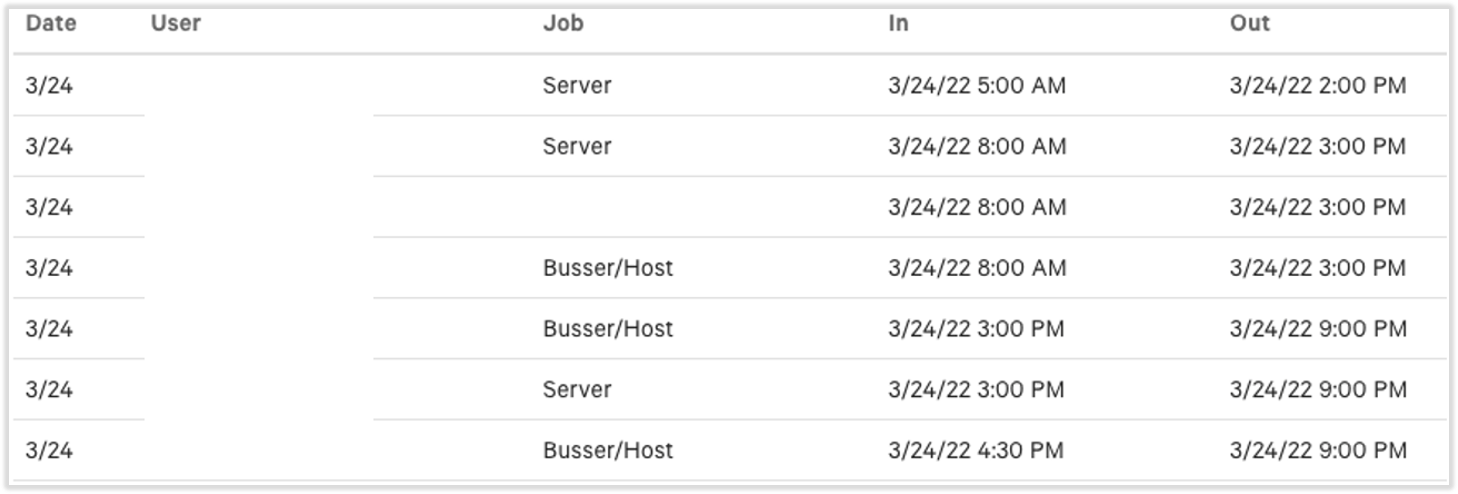1458x494 pixels.
Task: Select Server job with 8:00 AM clock-in
Action: tap(577, 146)
